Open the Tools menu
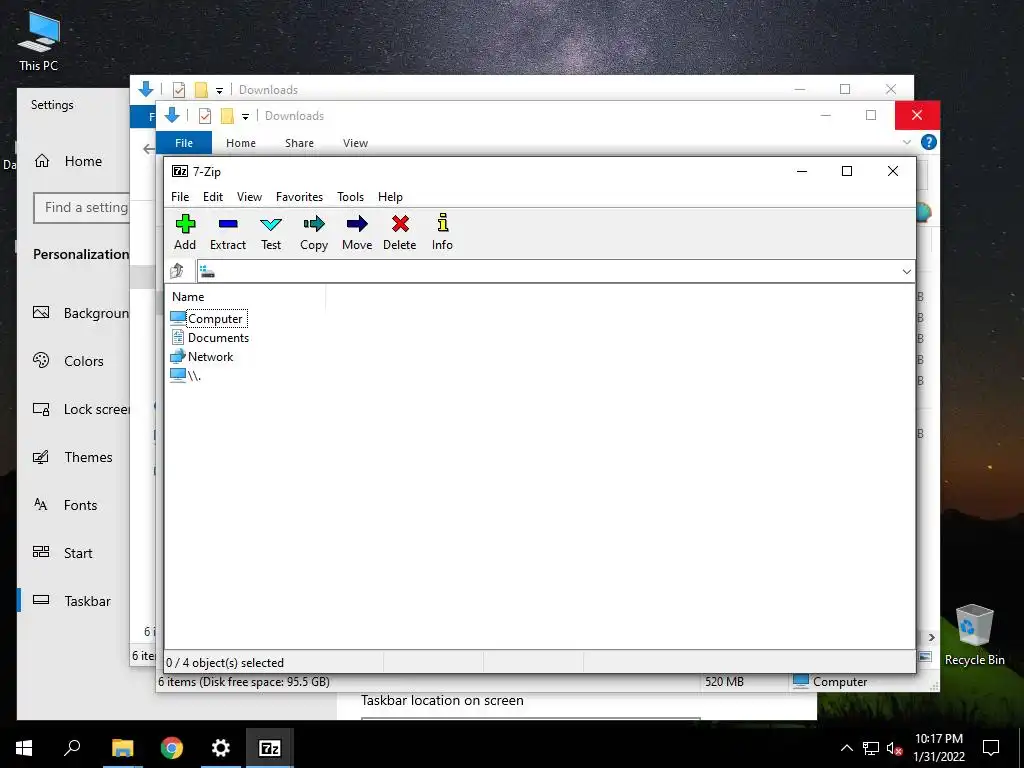 coord(350,197)
